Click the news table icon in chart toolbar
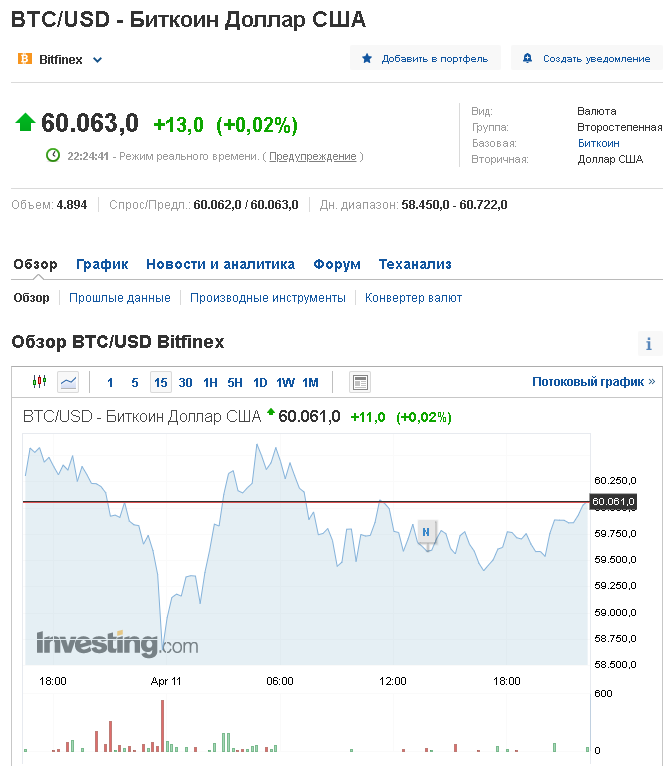Viewport: 668px width, 766px height. click(x=360, y=382)
